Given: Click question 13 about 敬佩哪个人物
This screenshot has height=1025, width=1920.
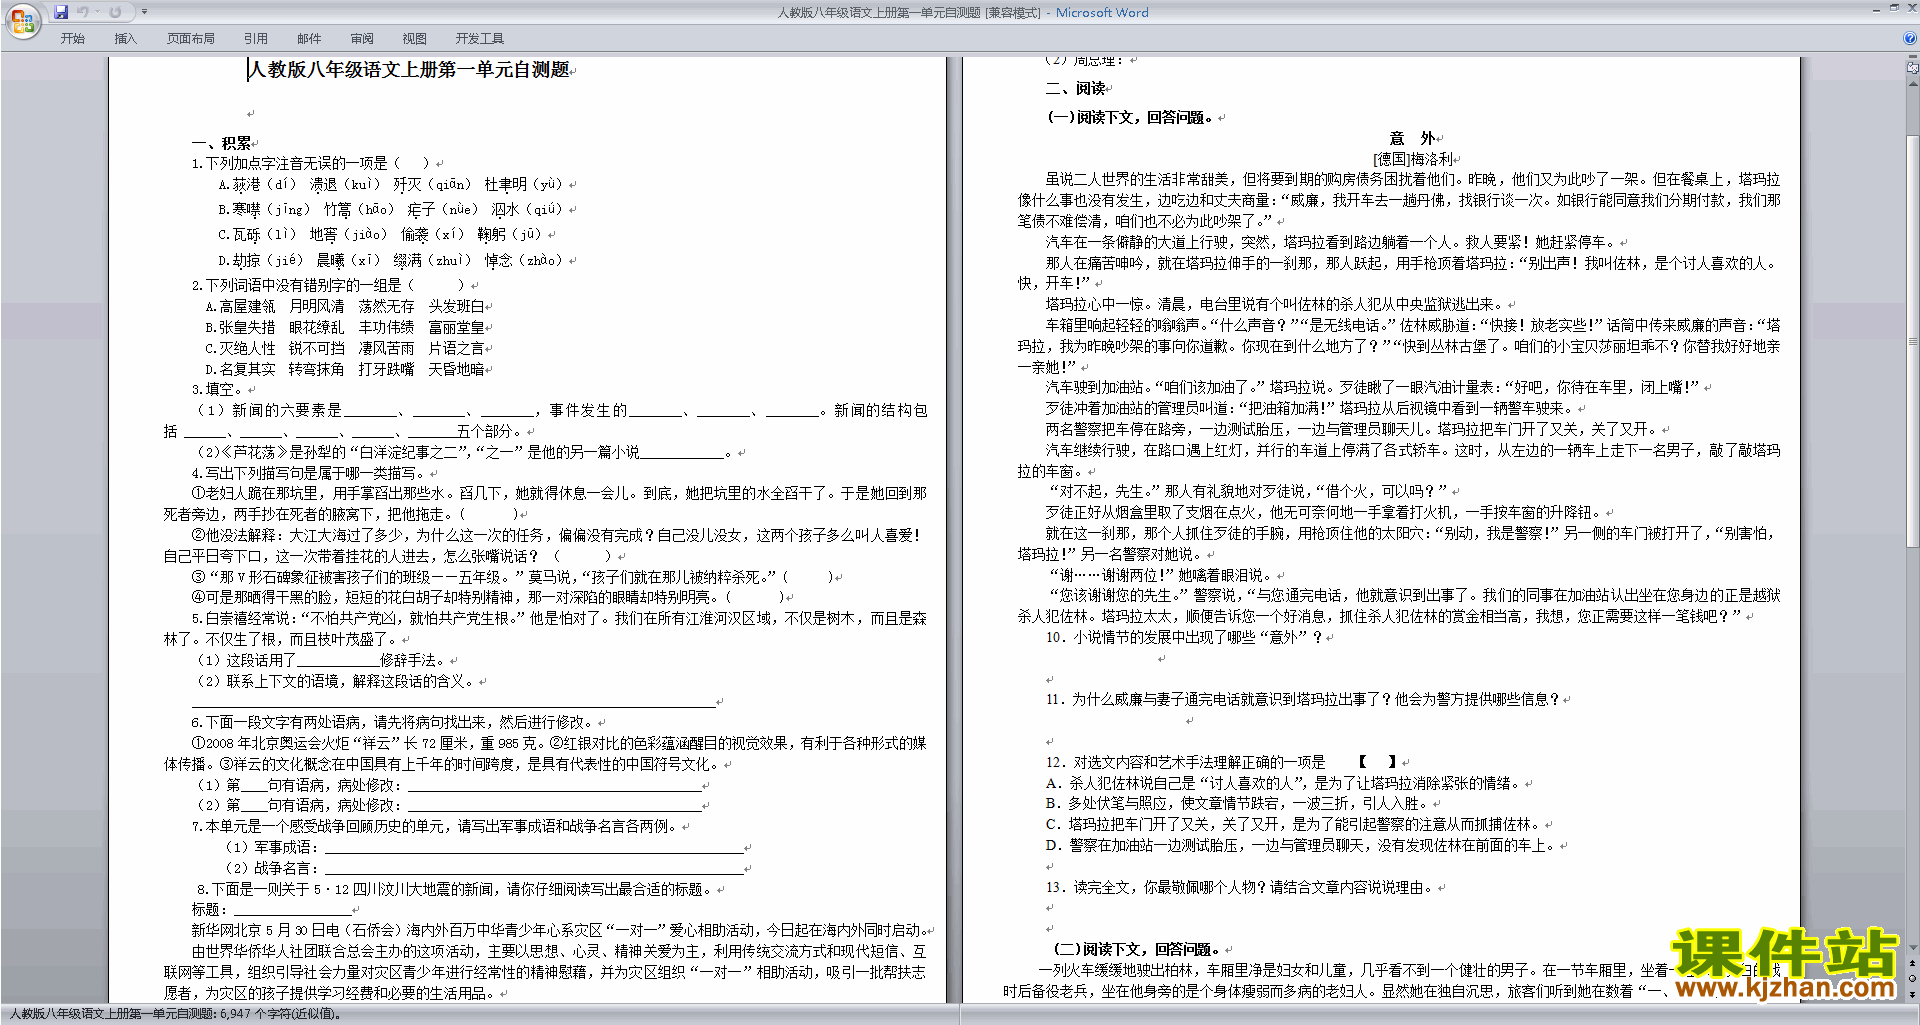Looking at the screenshot, I should 1239,887.
